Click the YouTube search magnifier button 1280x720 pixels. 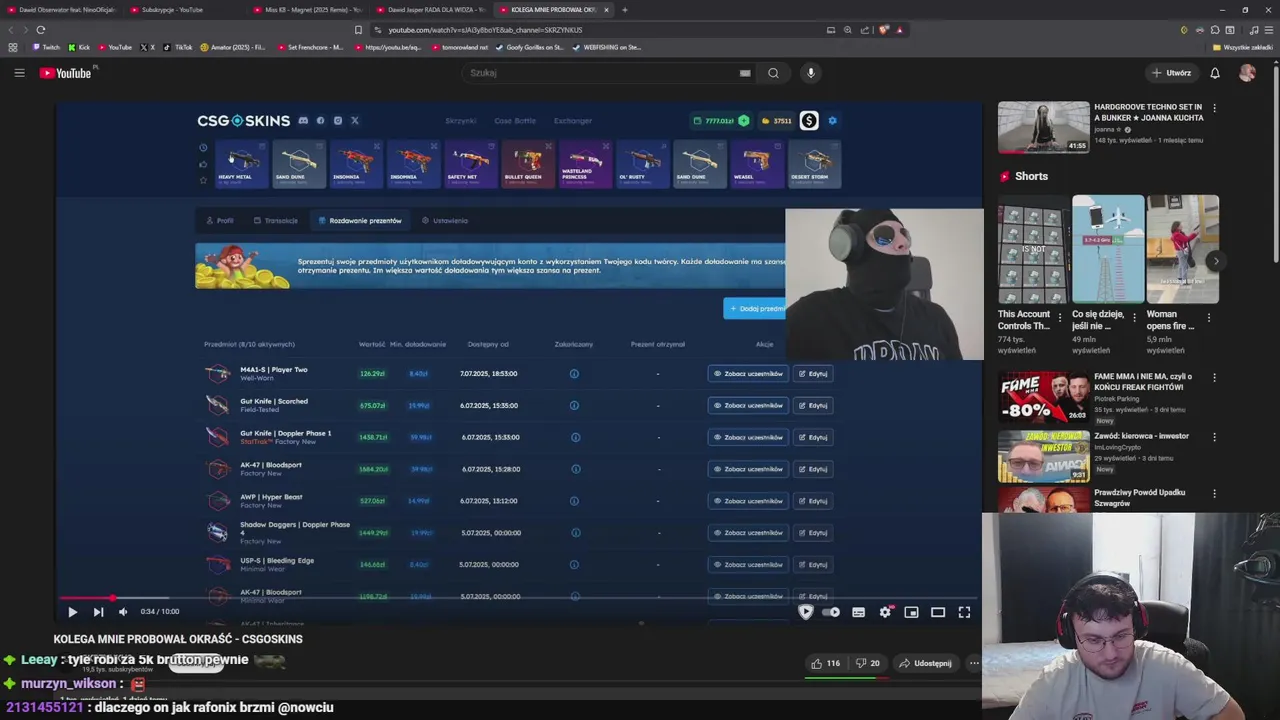[x=773, y=73]
